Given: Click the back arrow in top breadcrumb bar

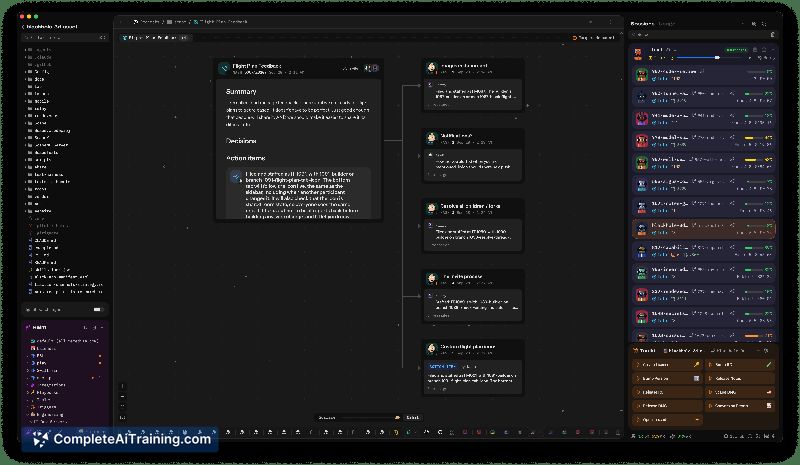Looking at the screenshot, I should (x=121, y=22).
